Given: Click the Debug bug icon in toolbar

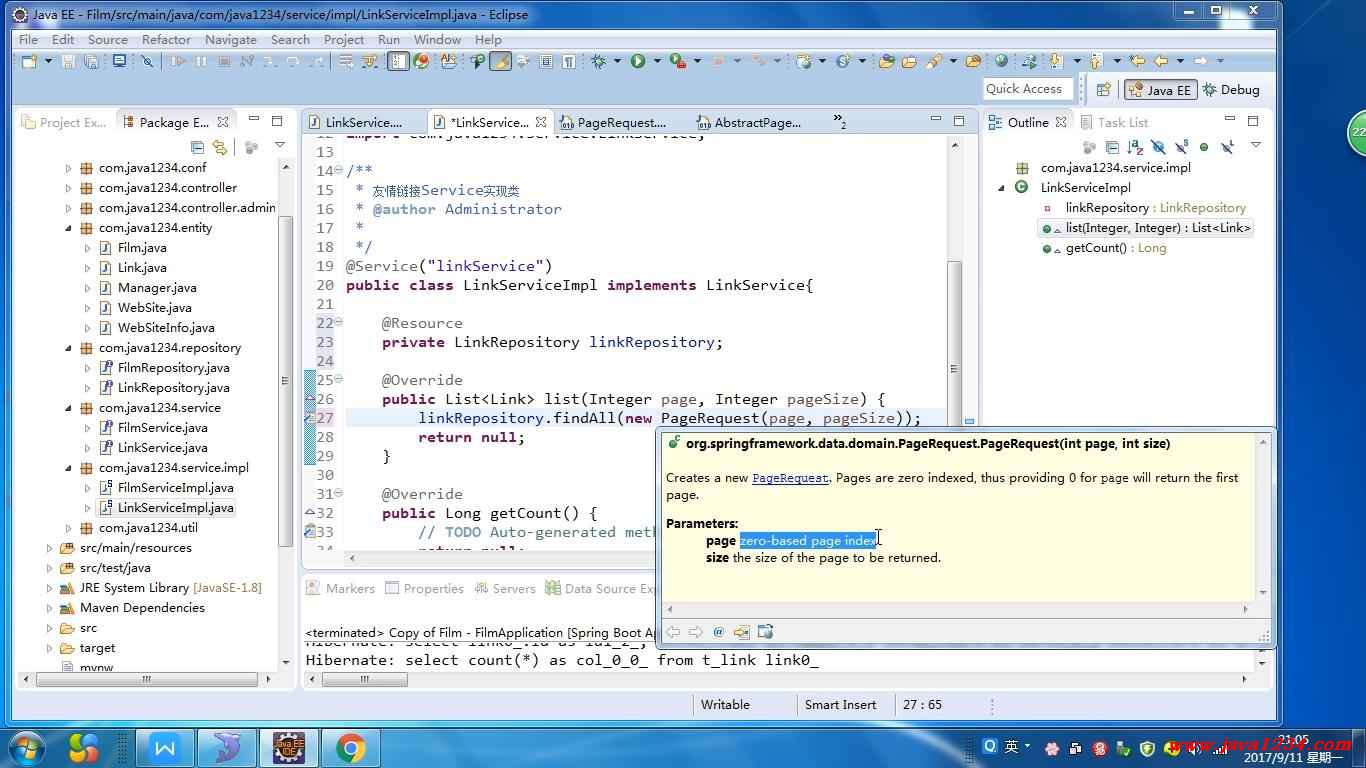Looking at the screenshot, I should click(x=599, y=62).
